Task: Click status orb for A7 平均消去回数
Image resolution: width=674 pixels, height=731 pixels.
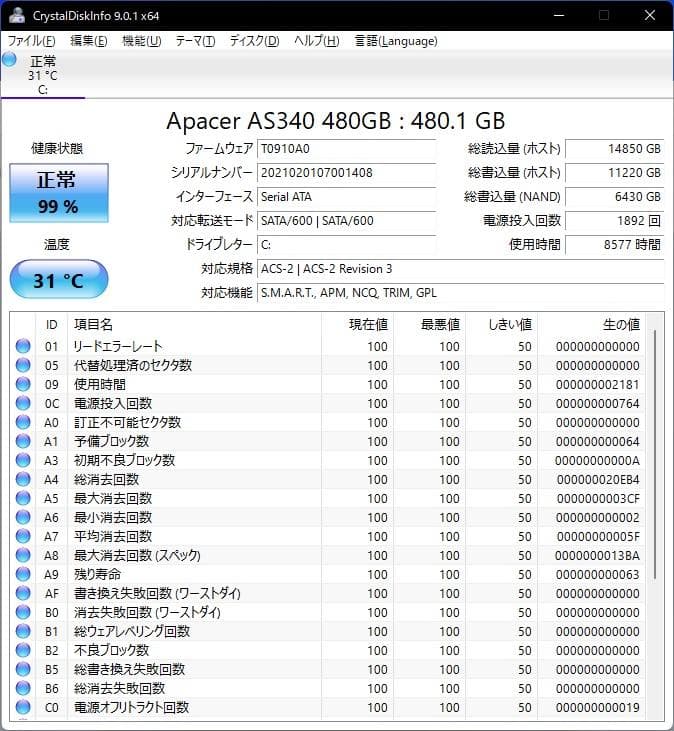Action: click(23, 536)
